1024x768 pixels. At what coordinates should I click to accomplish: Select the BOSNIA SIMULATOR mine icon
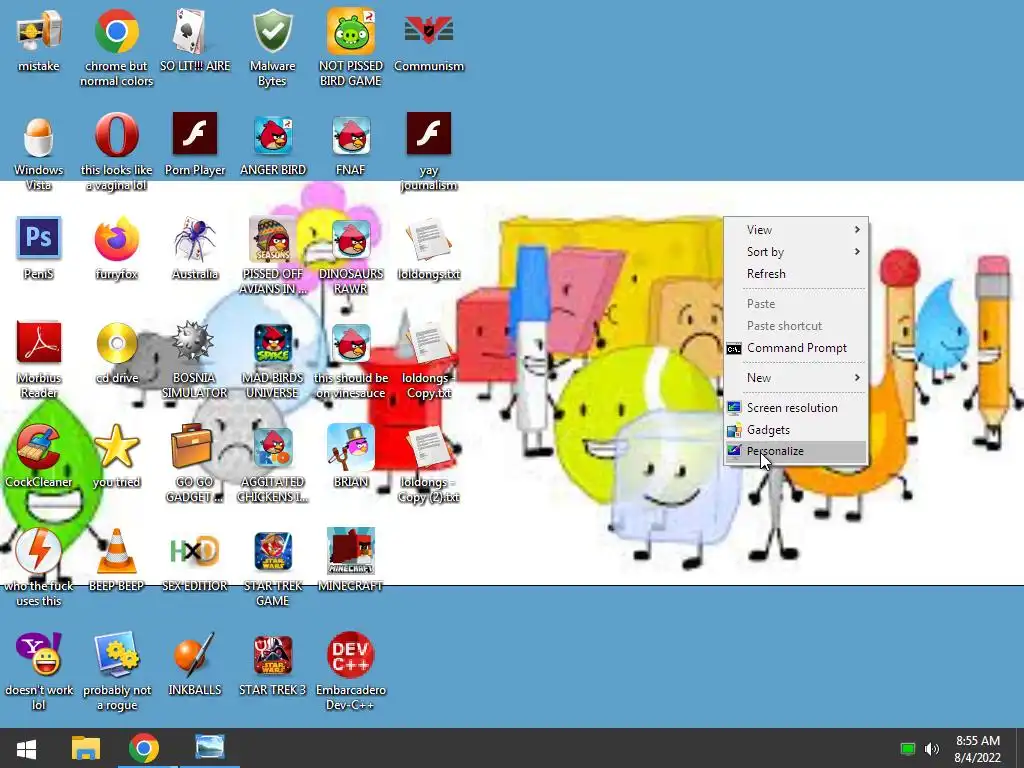click(193, 341)
